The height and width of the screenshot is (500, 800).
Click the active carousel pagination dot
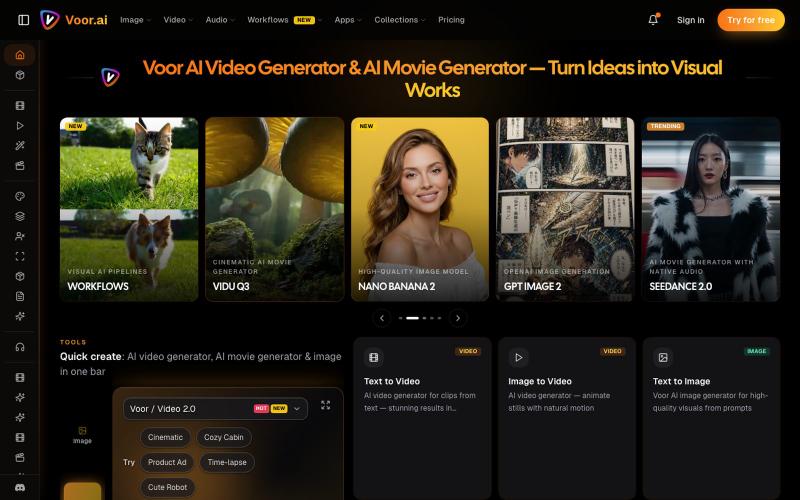[x=412, y=318]
